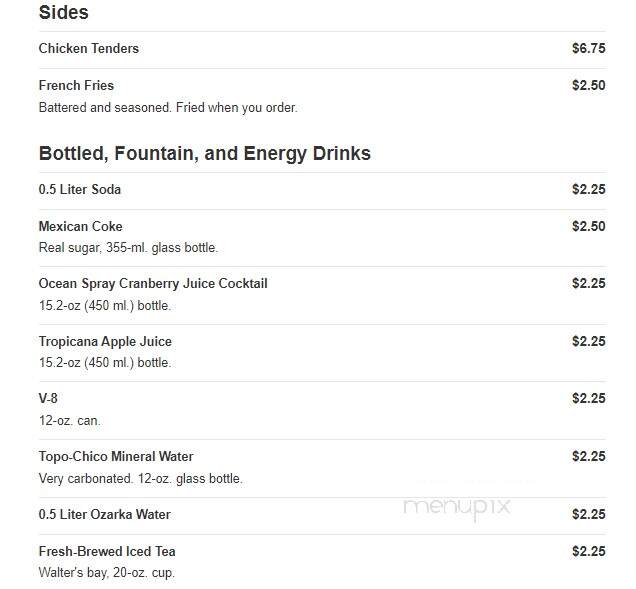636x589 pixels.
Task: Select the French Fries item
Action: pos(76,86)
